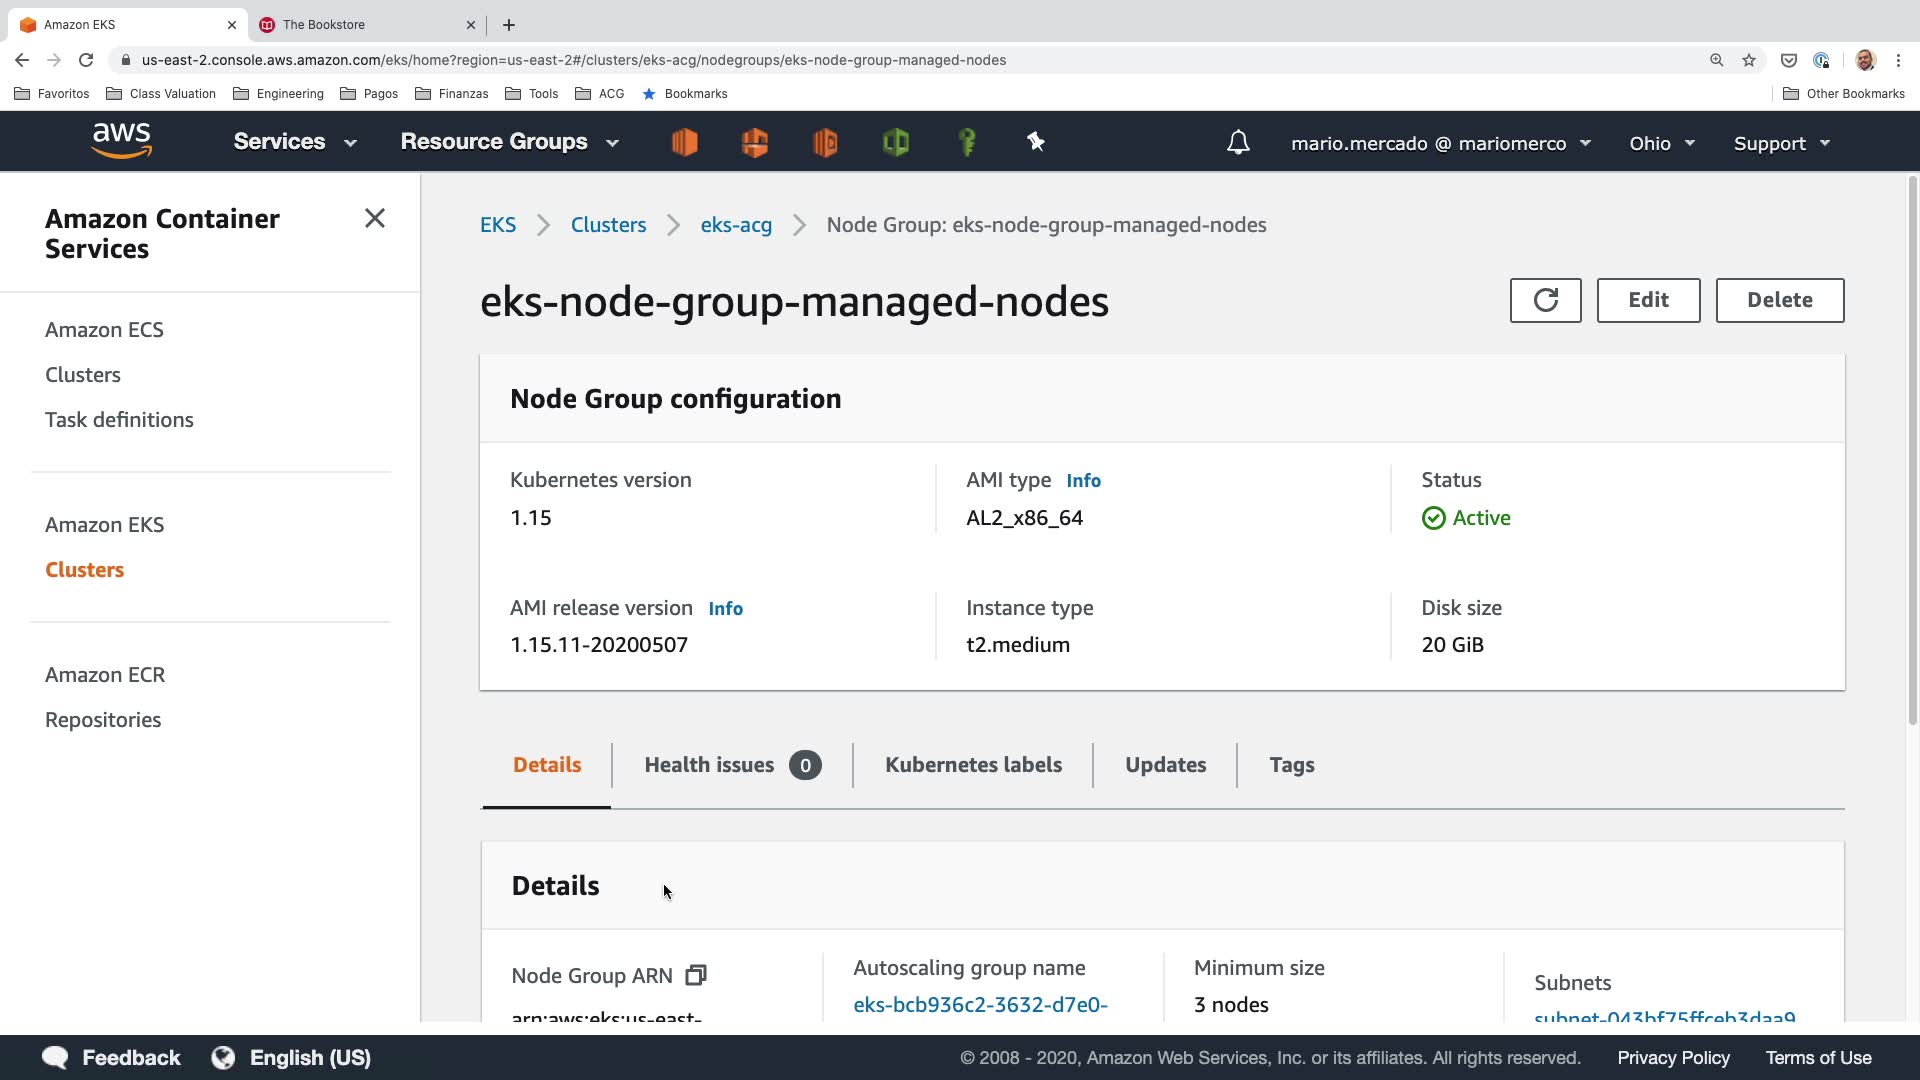Open the first orange service shortcut icon

tap(685, 143)
